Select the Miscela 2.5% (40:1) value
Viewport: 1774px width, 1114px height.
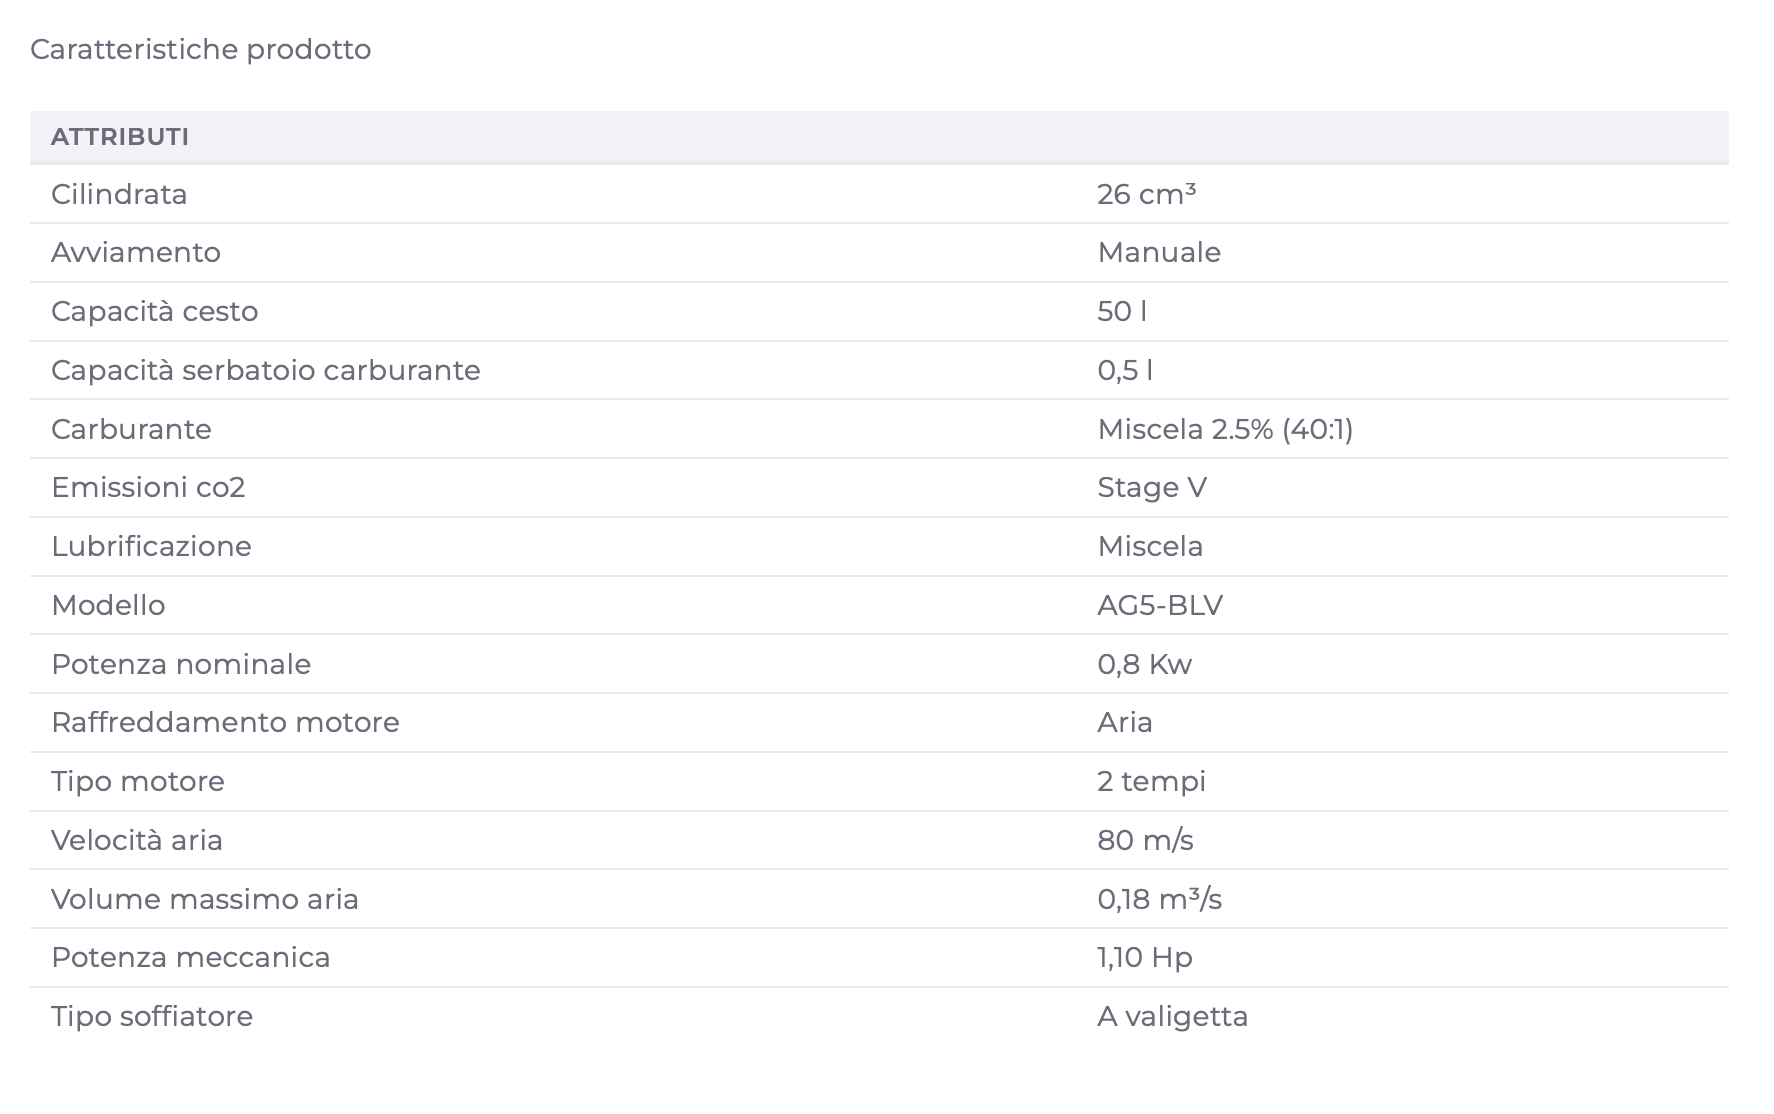pos(1225,429)
